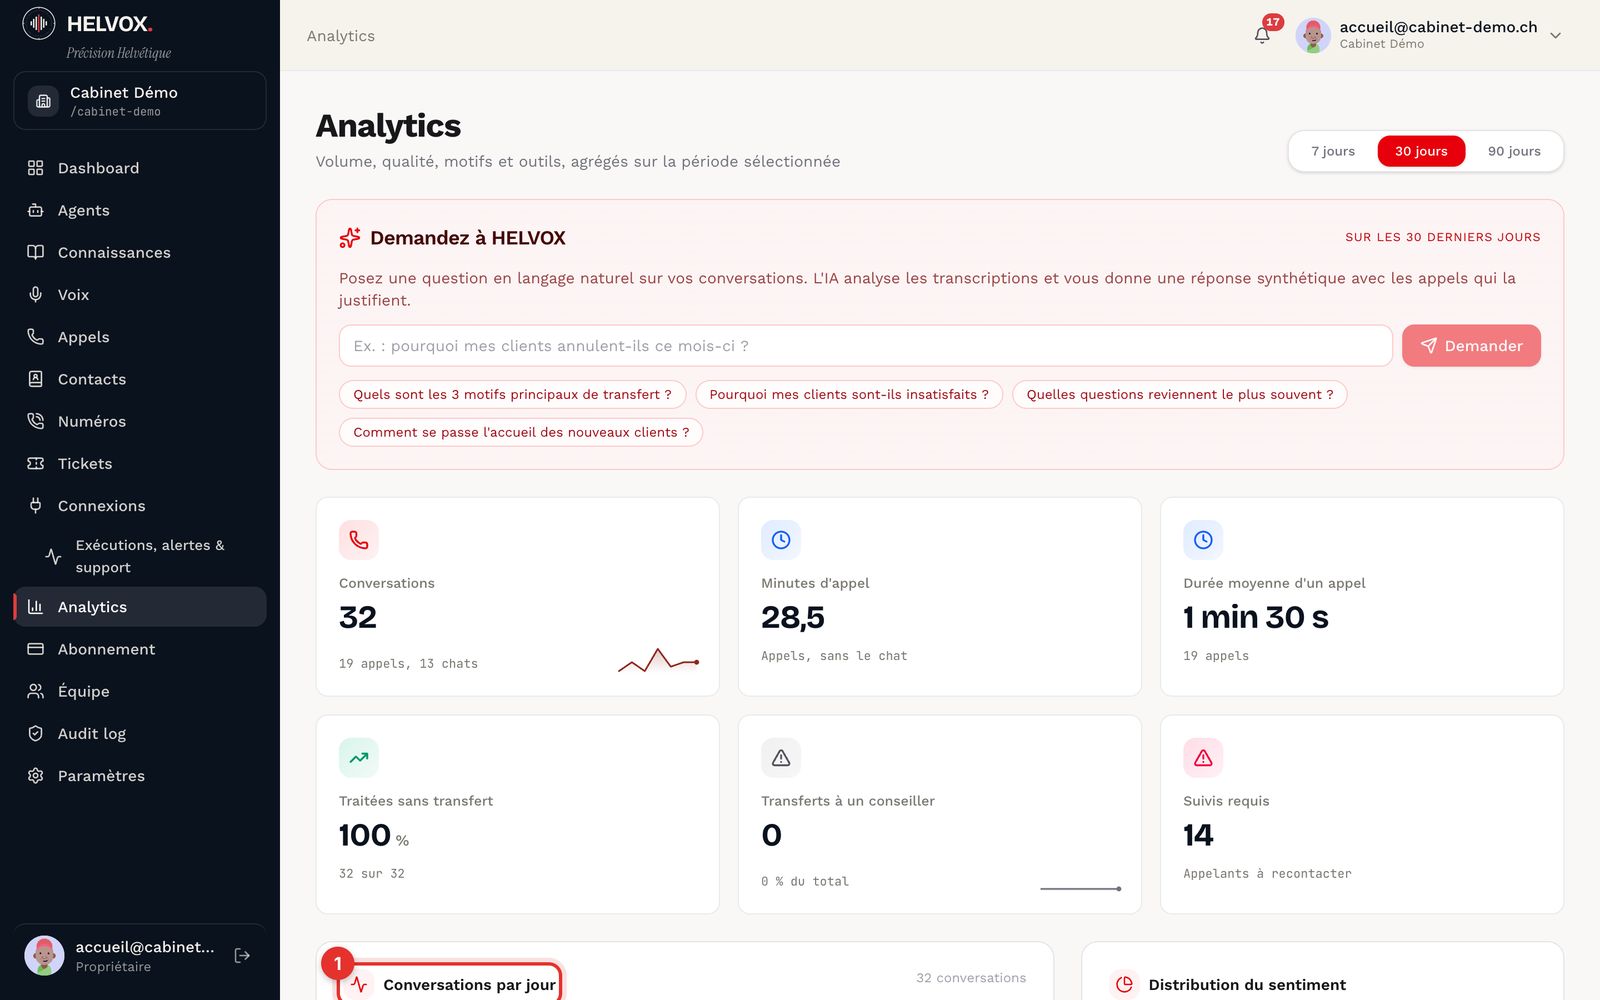Click the Demander button
Viewport: 1600px width, 1000px height.
pyautogui.click(x=1471, y=346)
